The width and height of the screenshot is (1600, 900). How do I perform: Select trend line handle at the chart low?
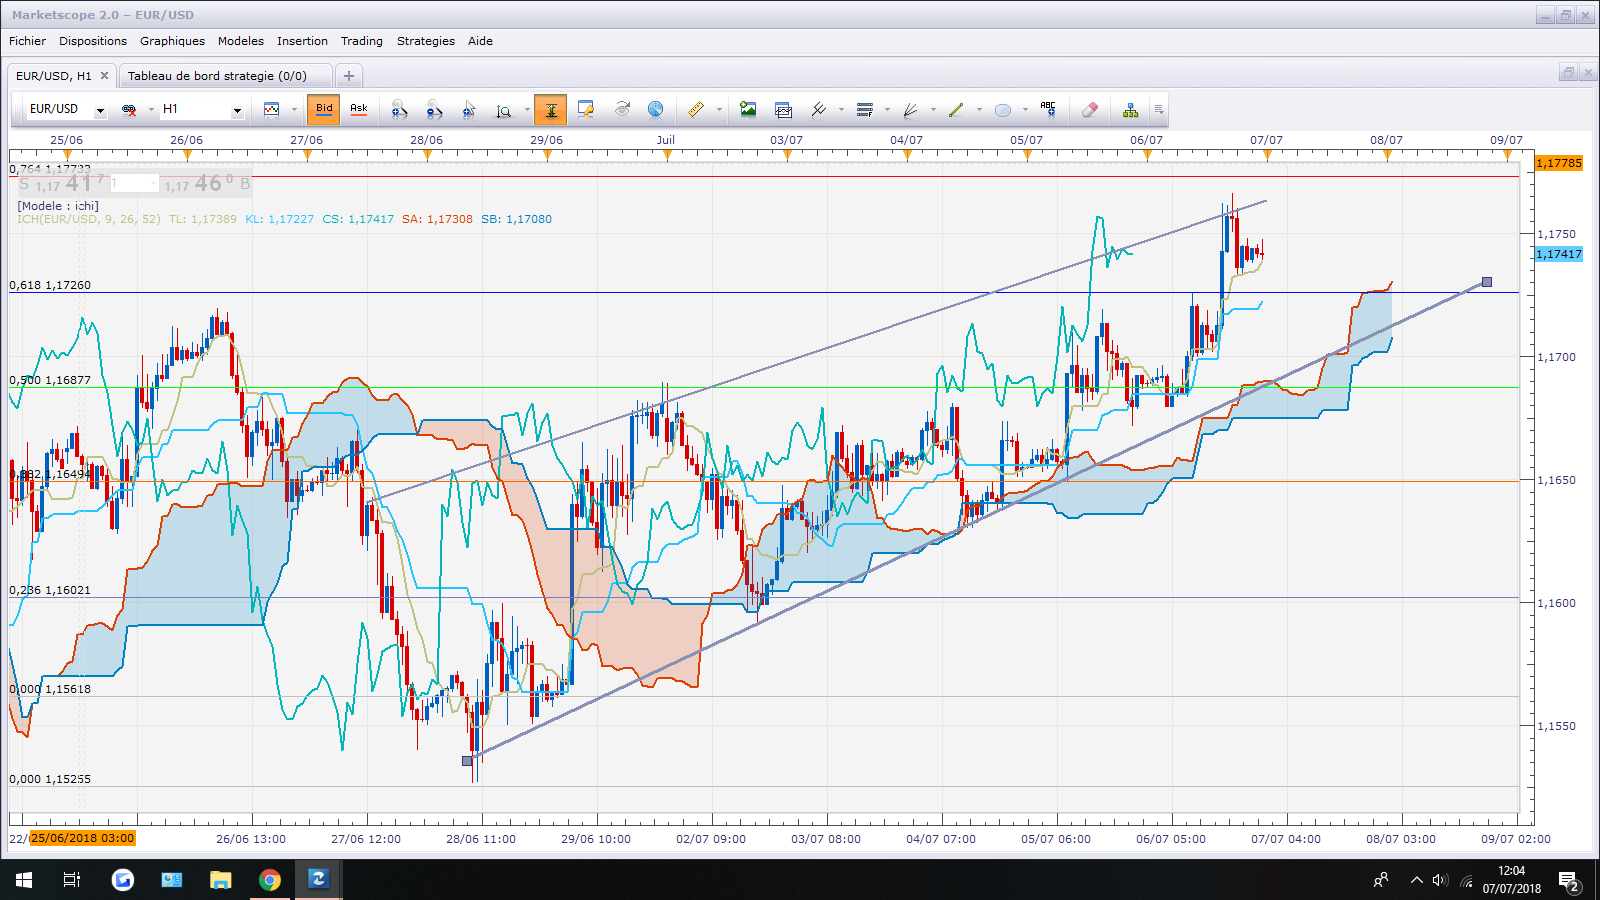coord(467,761)
